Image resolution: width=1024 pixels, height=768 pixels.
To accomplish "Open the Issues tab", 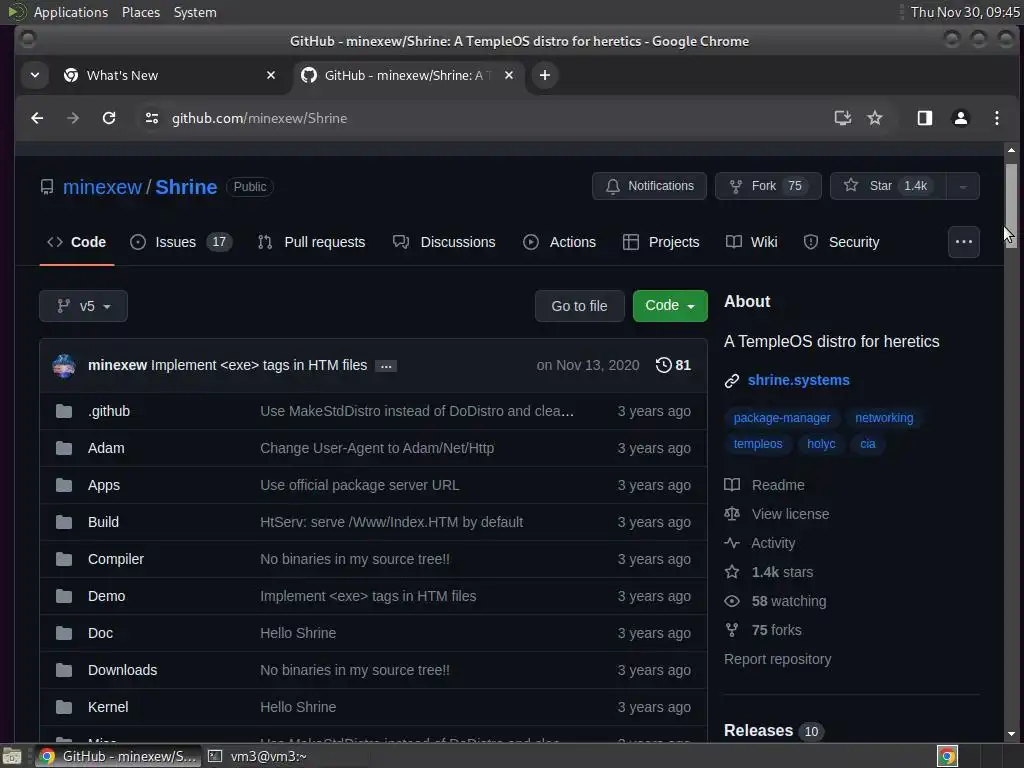I will point(181,242).
